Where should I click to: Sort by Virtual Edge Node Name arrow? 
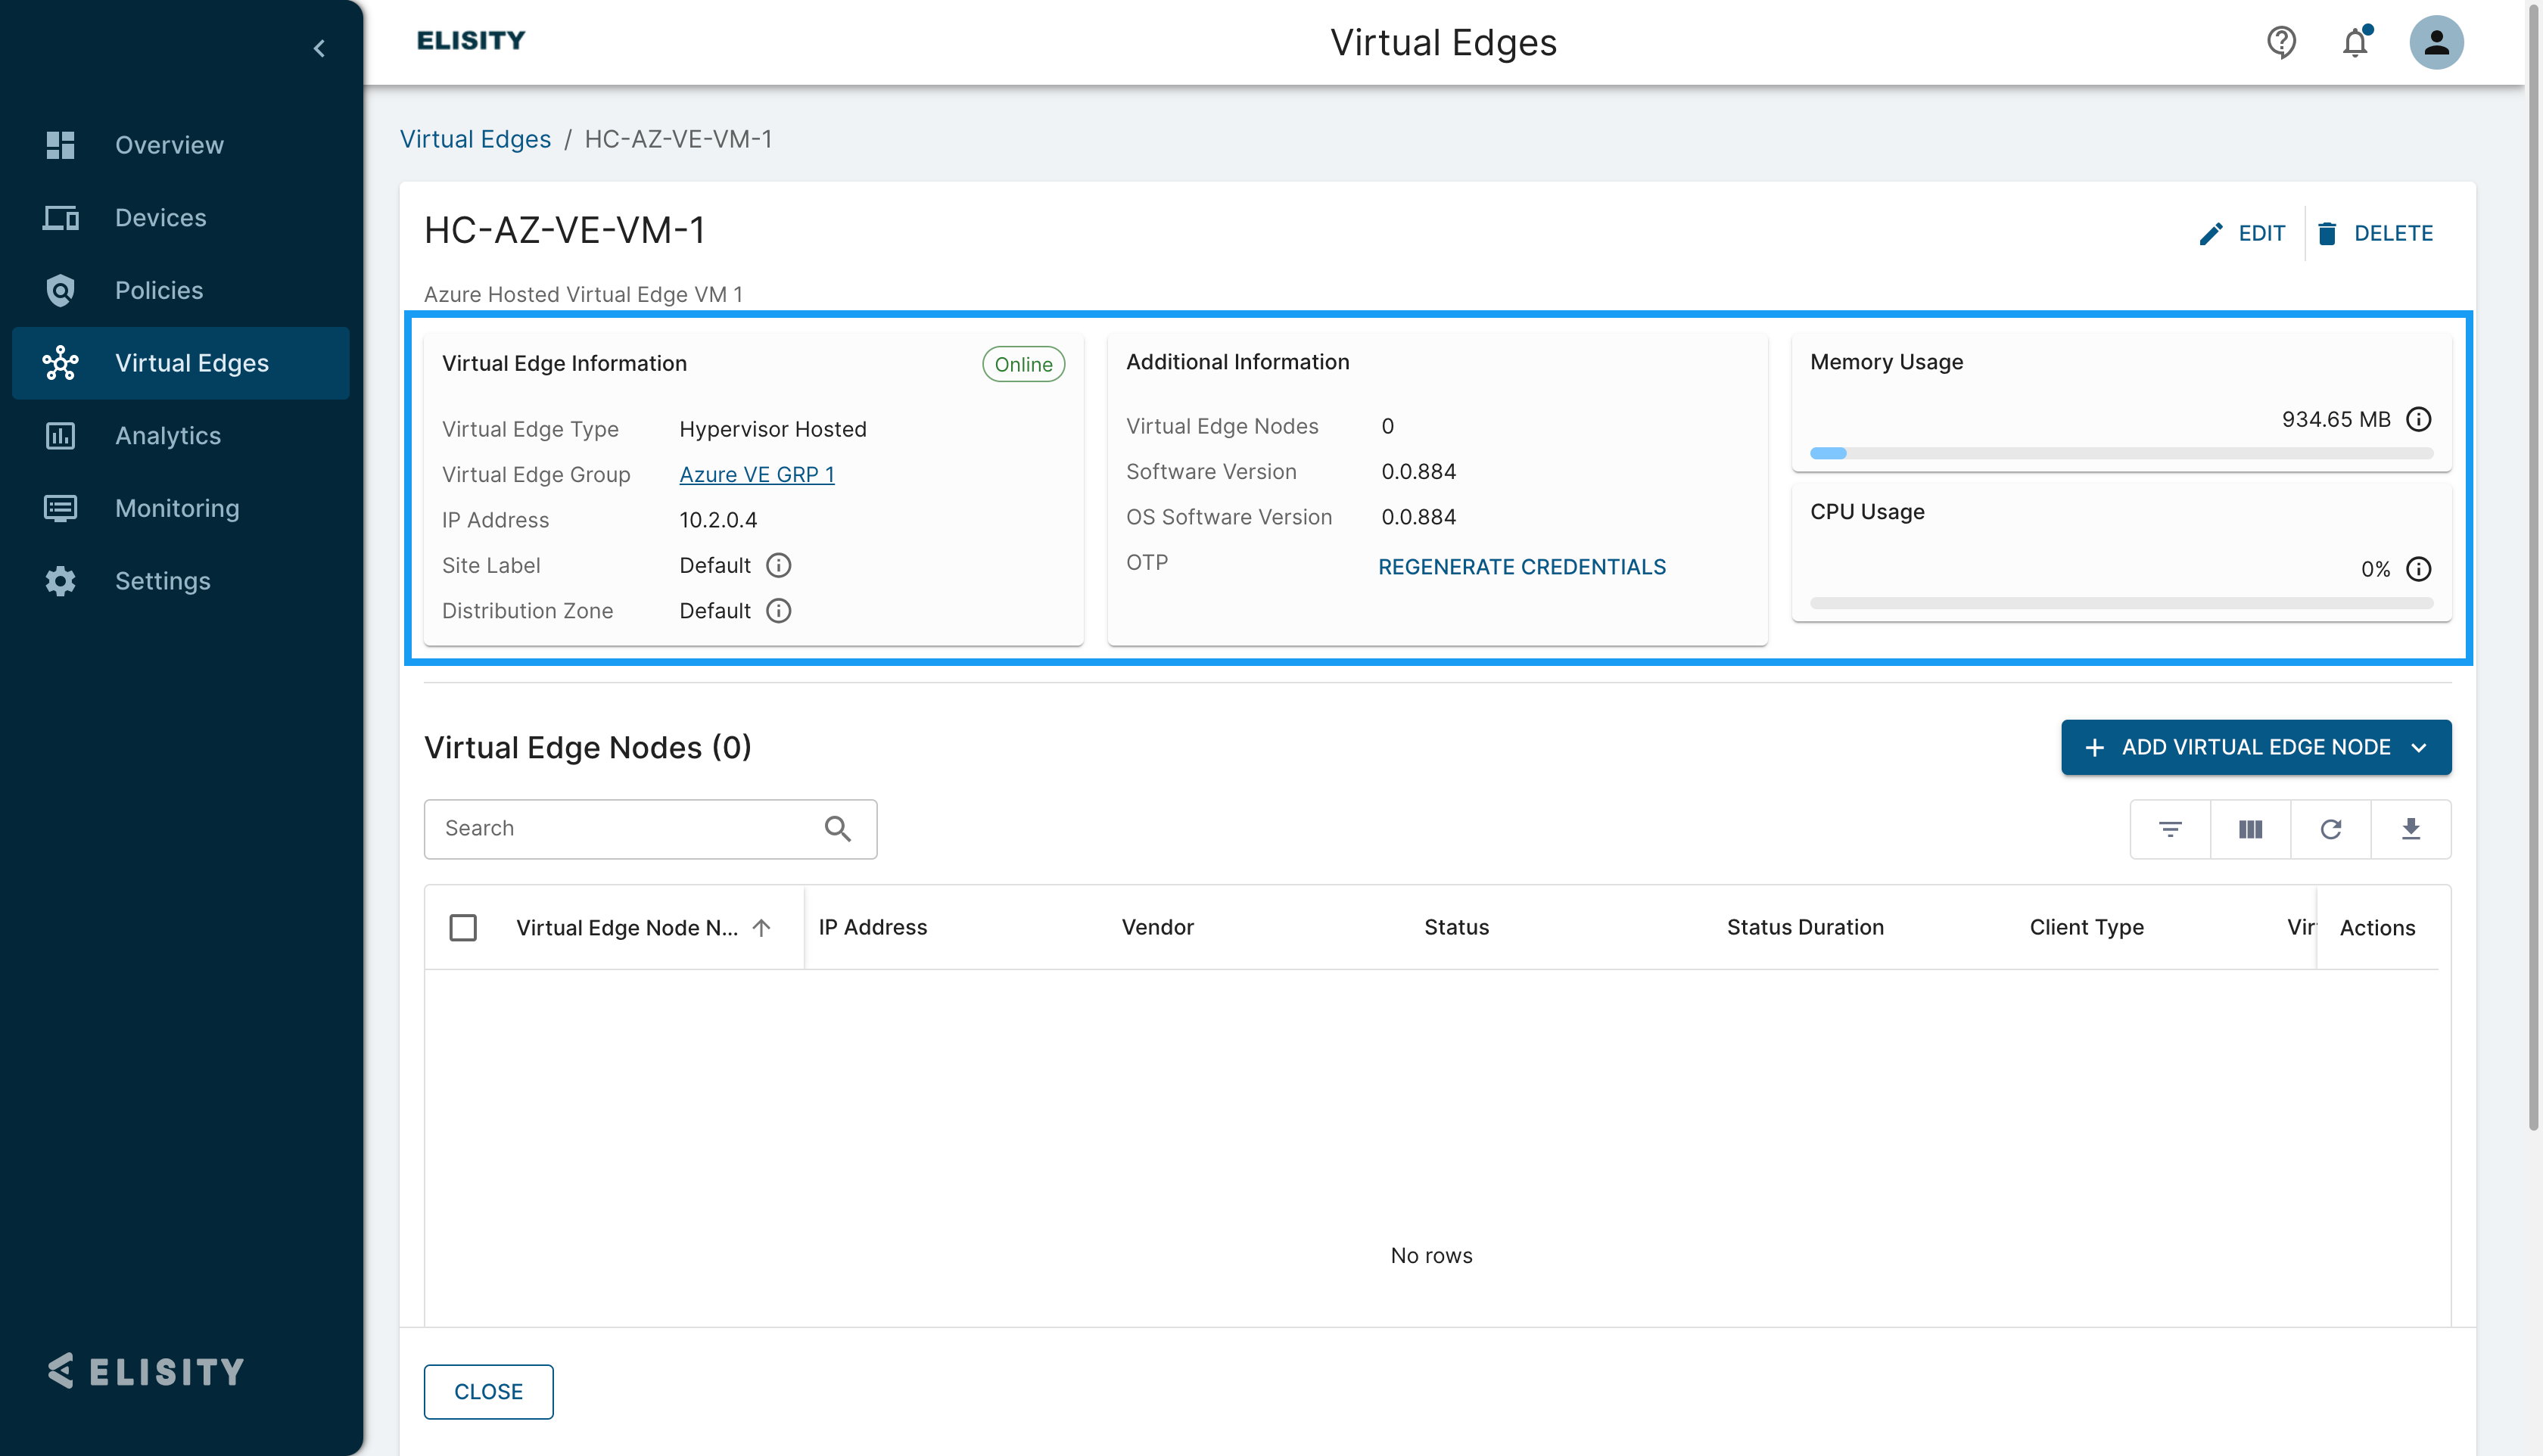761,928
